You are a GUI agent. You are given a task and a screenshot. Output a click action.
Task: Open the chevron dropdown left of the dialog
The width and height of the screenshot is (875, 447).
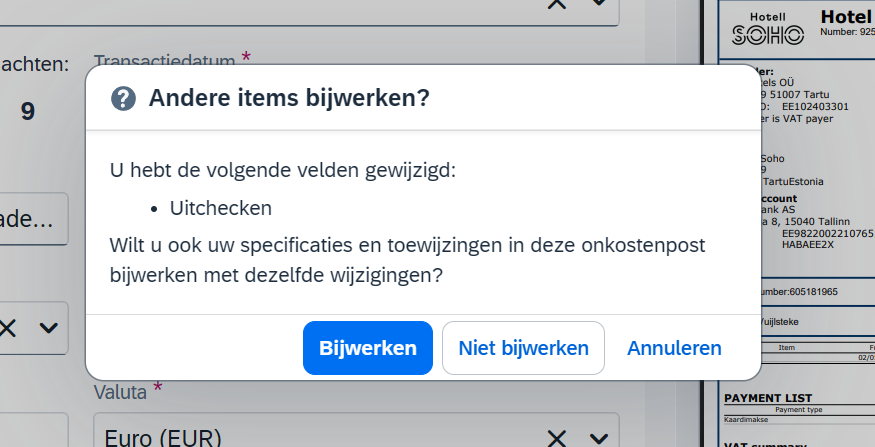(49, 328)
